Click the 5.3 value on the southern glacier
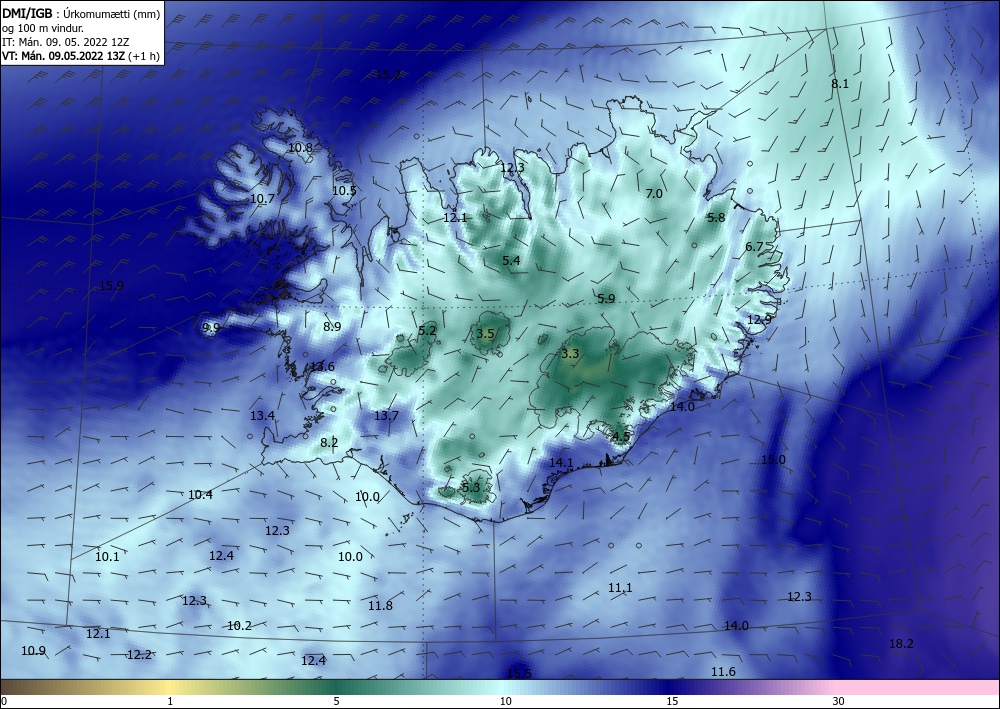 pos(471,487)
